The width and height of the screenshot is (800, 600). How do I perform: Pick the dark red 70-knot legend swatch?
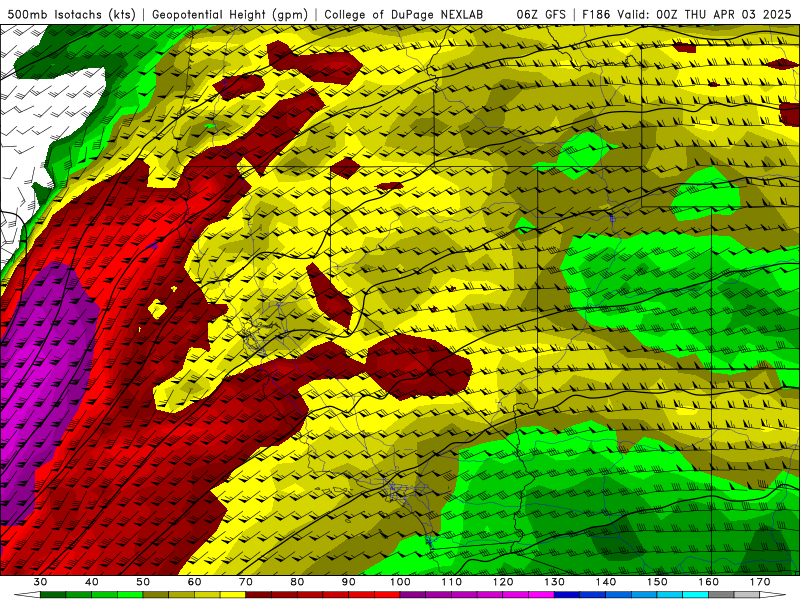click(258, 594)
